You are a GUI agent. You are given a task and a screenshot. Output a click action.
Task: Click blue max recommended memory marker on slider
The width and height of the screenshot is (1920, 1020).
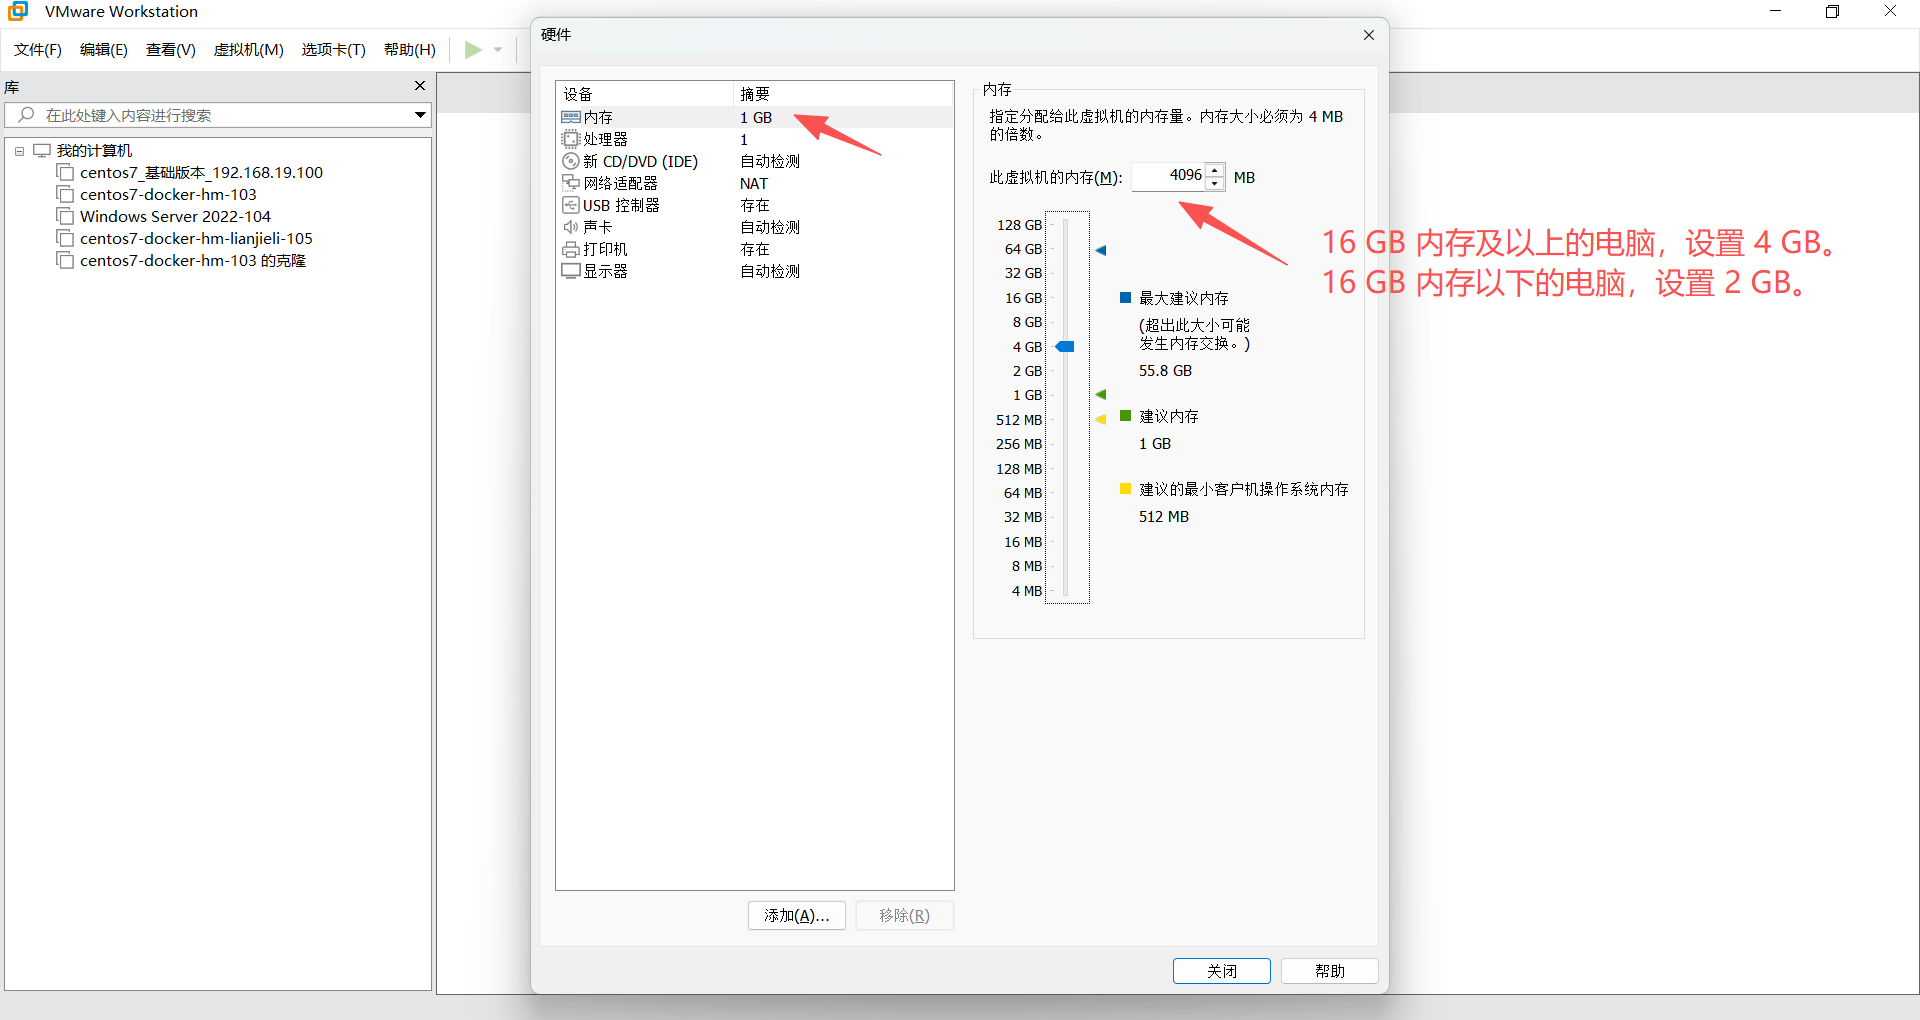1101,250
